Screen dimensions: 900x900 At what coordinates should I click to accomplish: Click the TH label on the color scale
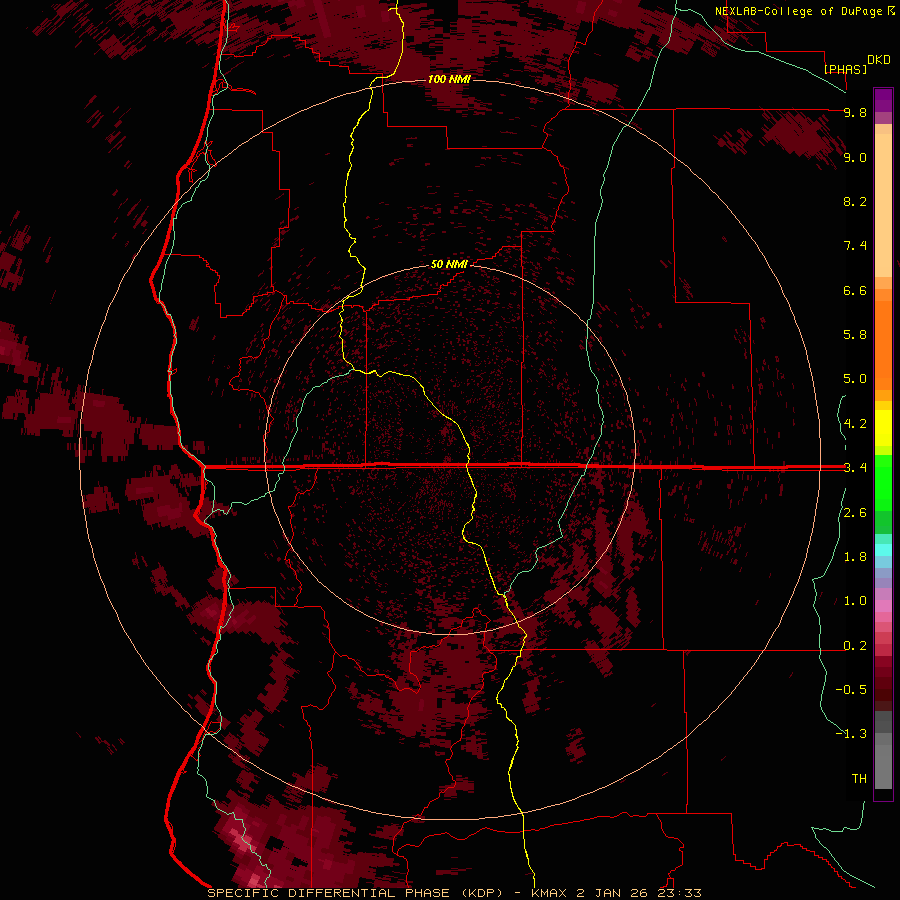point(859,779)
